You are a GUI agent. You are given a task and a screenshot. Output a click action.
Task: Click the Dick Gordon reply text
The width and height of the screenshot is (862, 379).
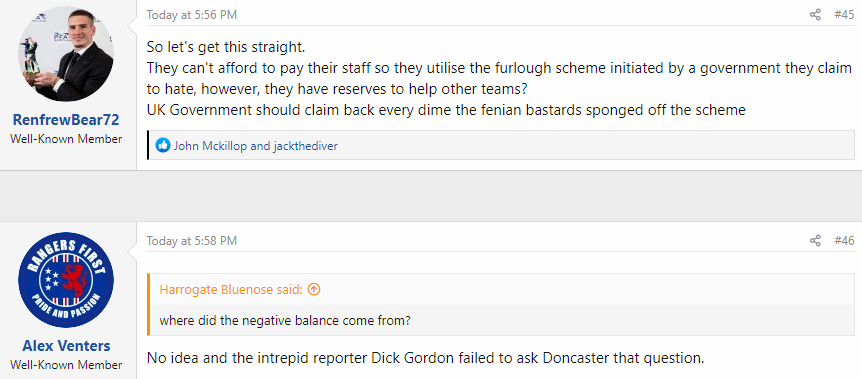coord(426,358)
